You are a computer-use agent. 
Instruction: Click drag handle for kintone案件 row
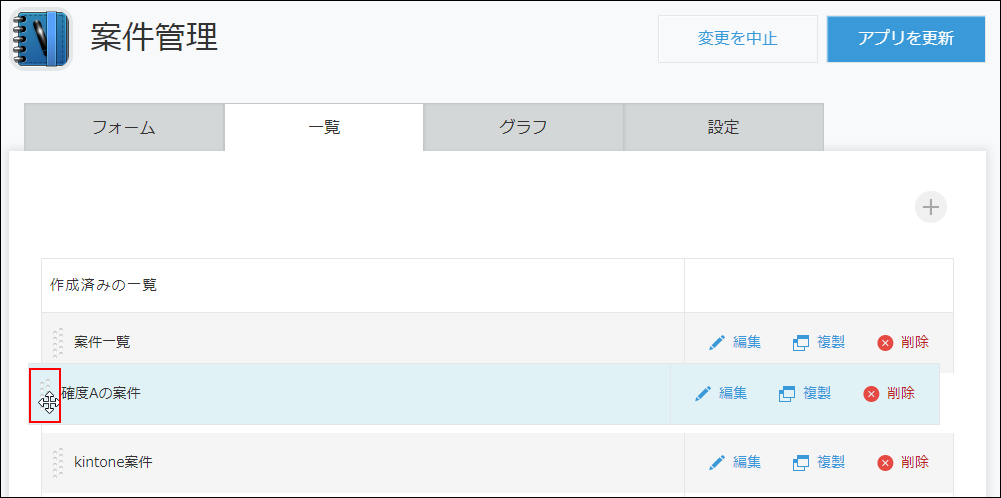[58, 462]
